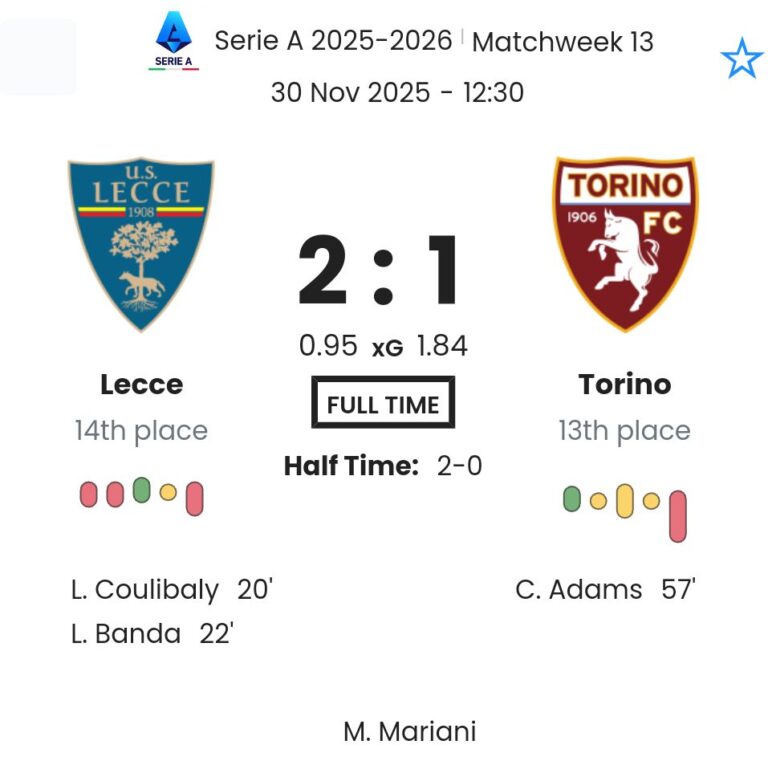Open the Matchweek 13 link
This screenshot has width=768, height=761.
[562, 42]
